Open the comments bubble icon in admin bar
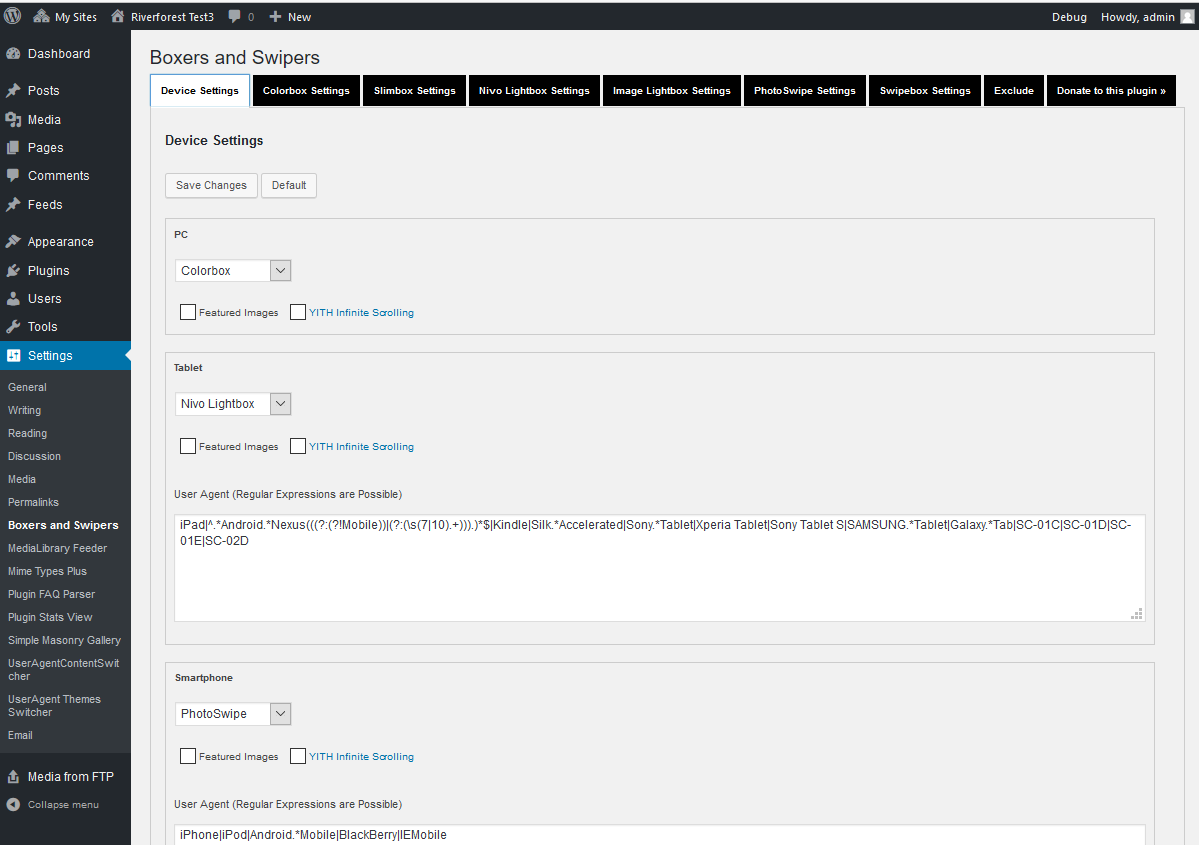This screenshot has height=845, width=1199. pyautogui.click(x=235, y=17)
